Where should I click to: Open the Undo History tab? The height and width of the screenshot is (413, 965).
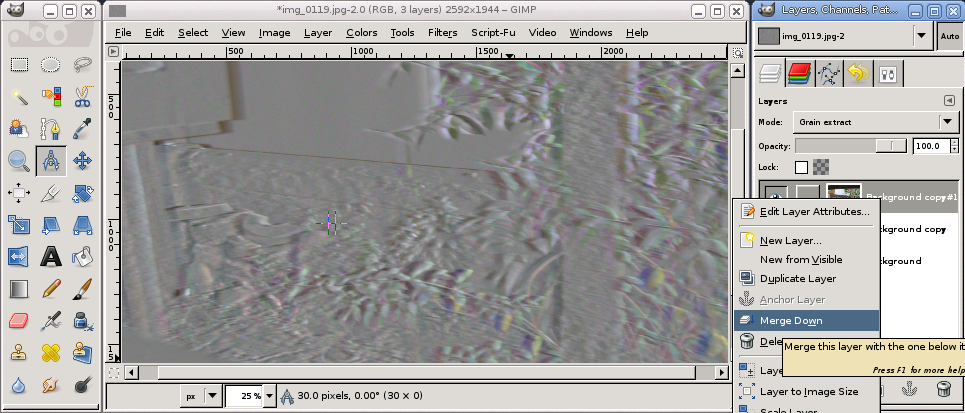click(x=857, y=73)
